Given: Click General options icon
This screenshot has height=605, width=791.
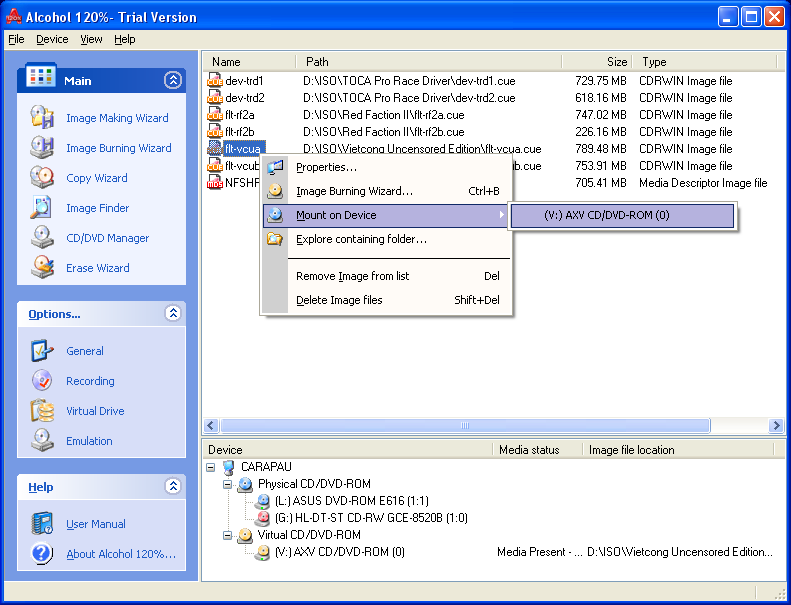Looking at the screenshot, I should pyautogui.click(x=42, y=351).
